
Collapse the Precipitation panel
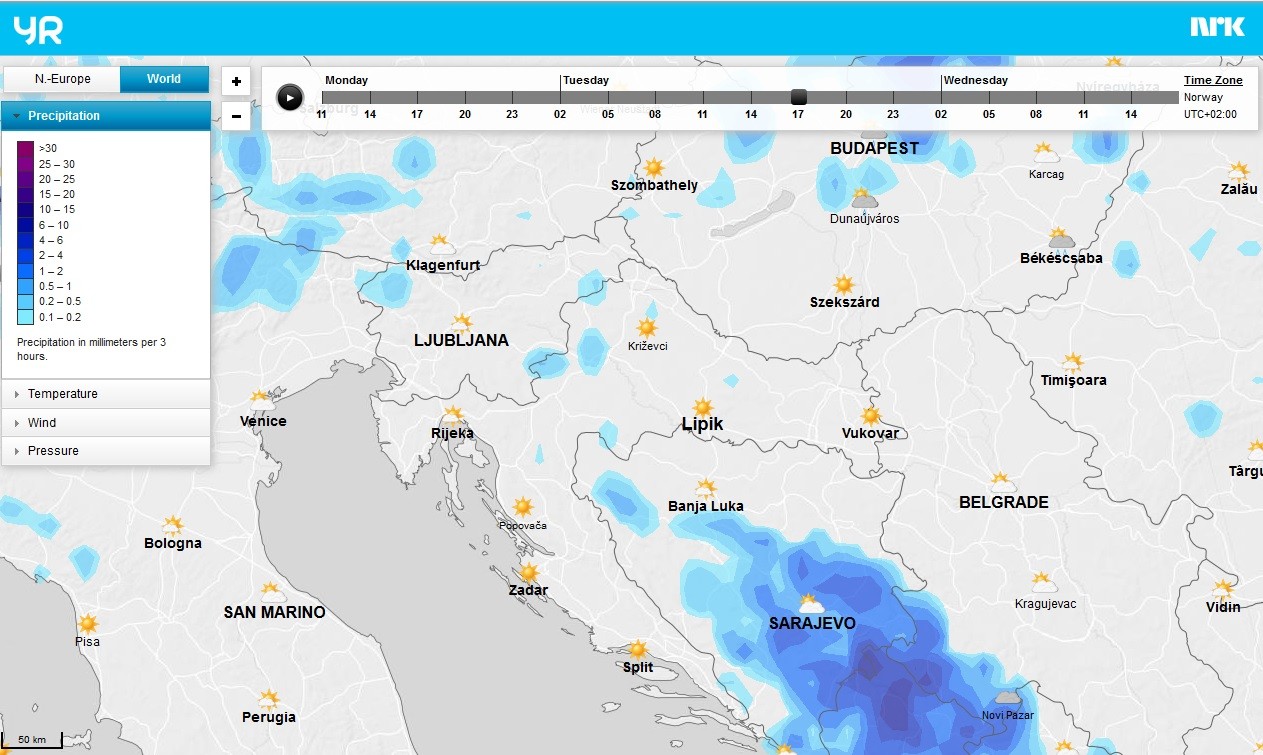tap(106, 116)
